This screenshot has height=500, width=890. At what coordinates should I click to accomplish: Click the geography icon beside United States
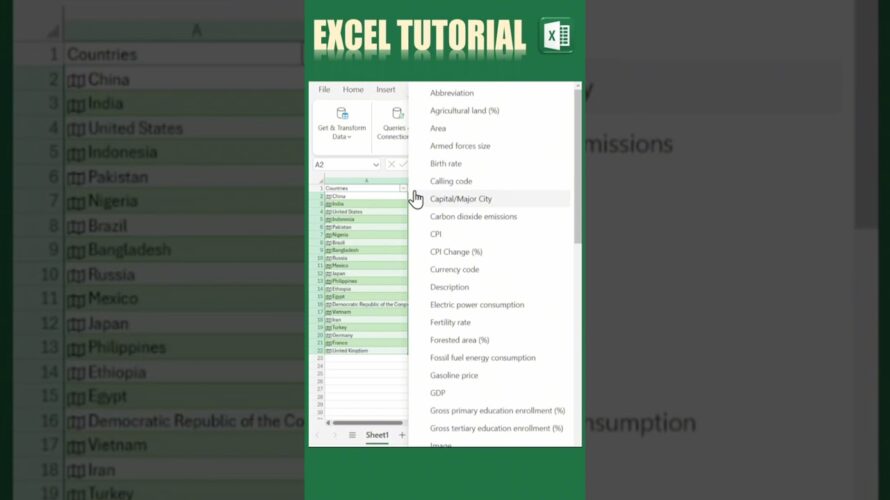tap(329, 212)
